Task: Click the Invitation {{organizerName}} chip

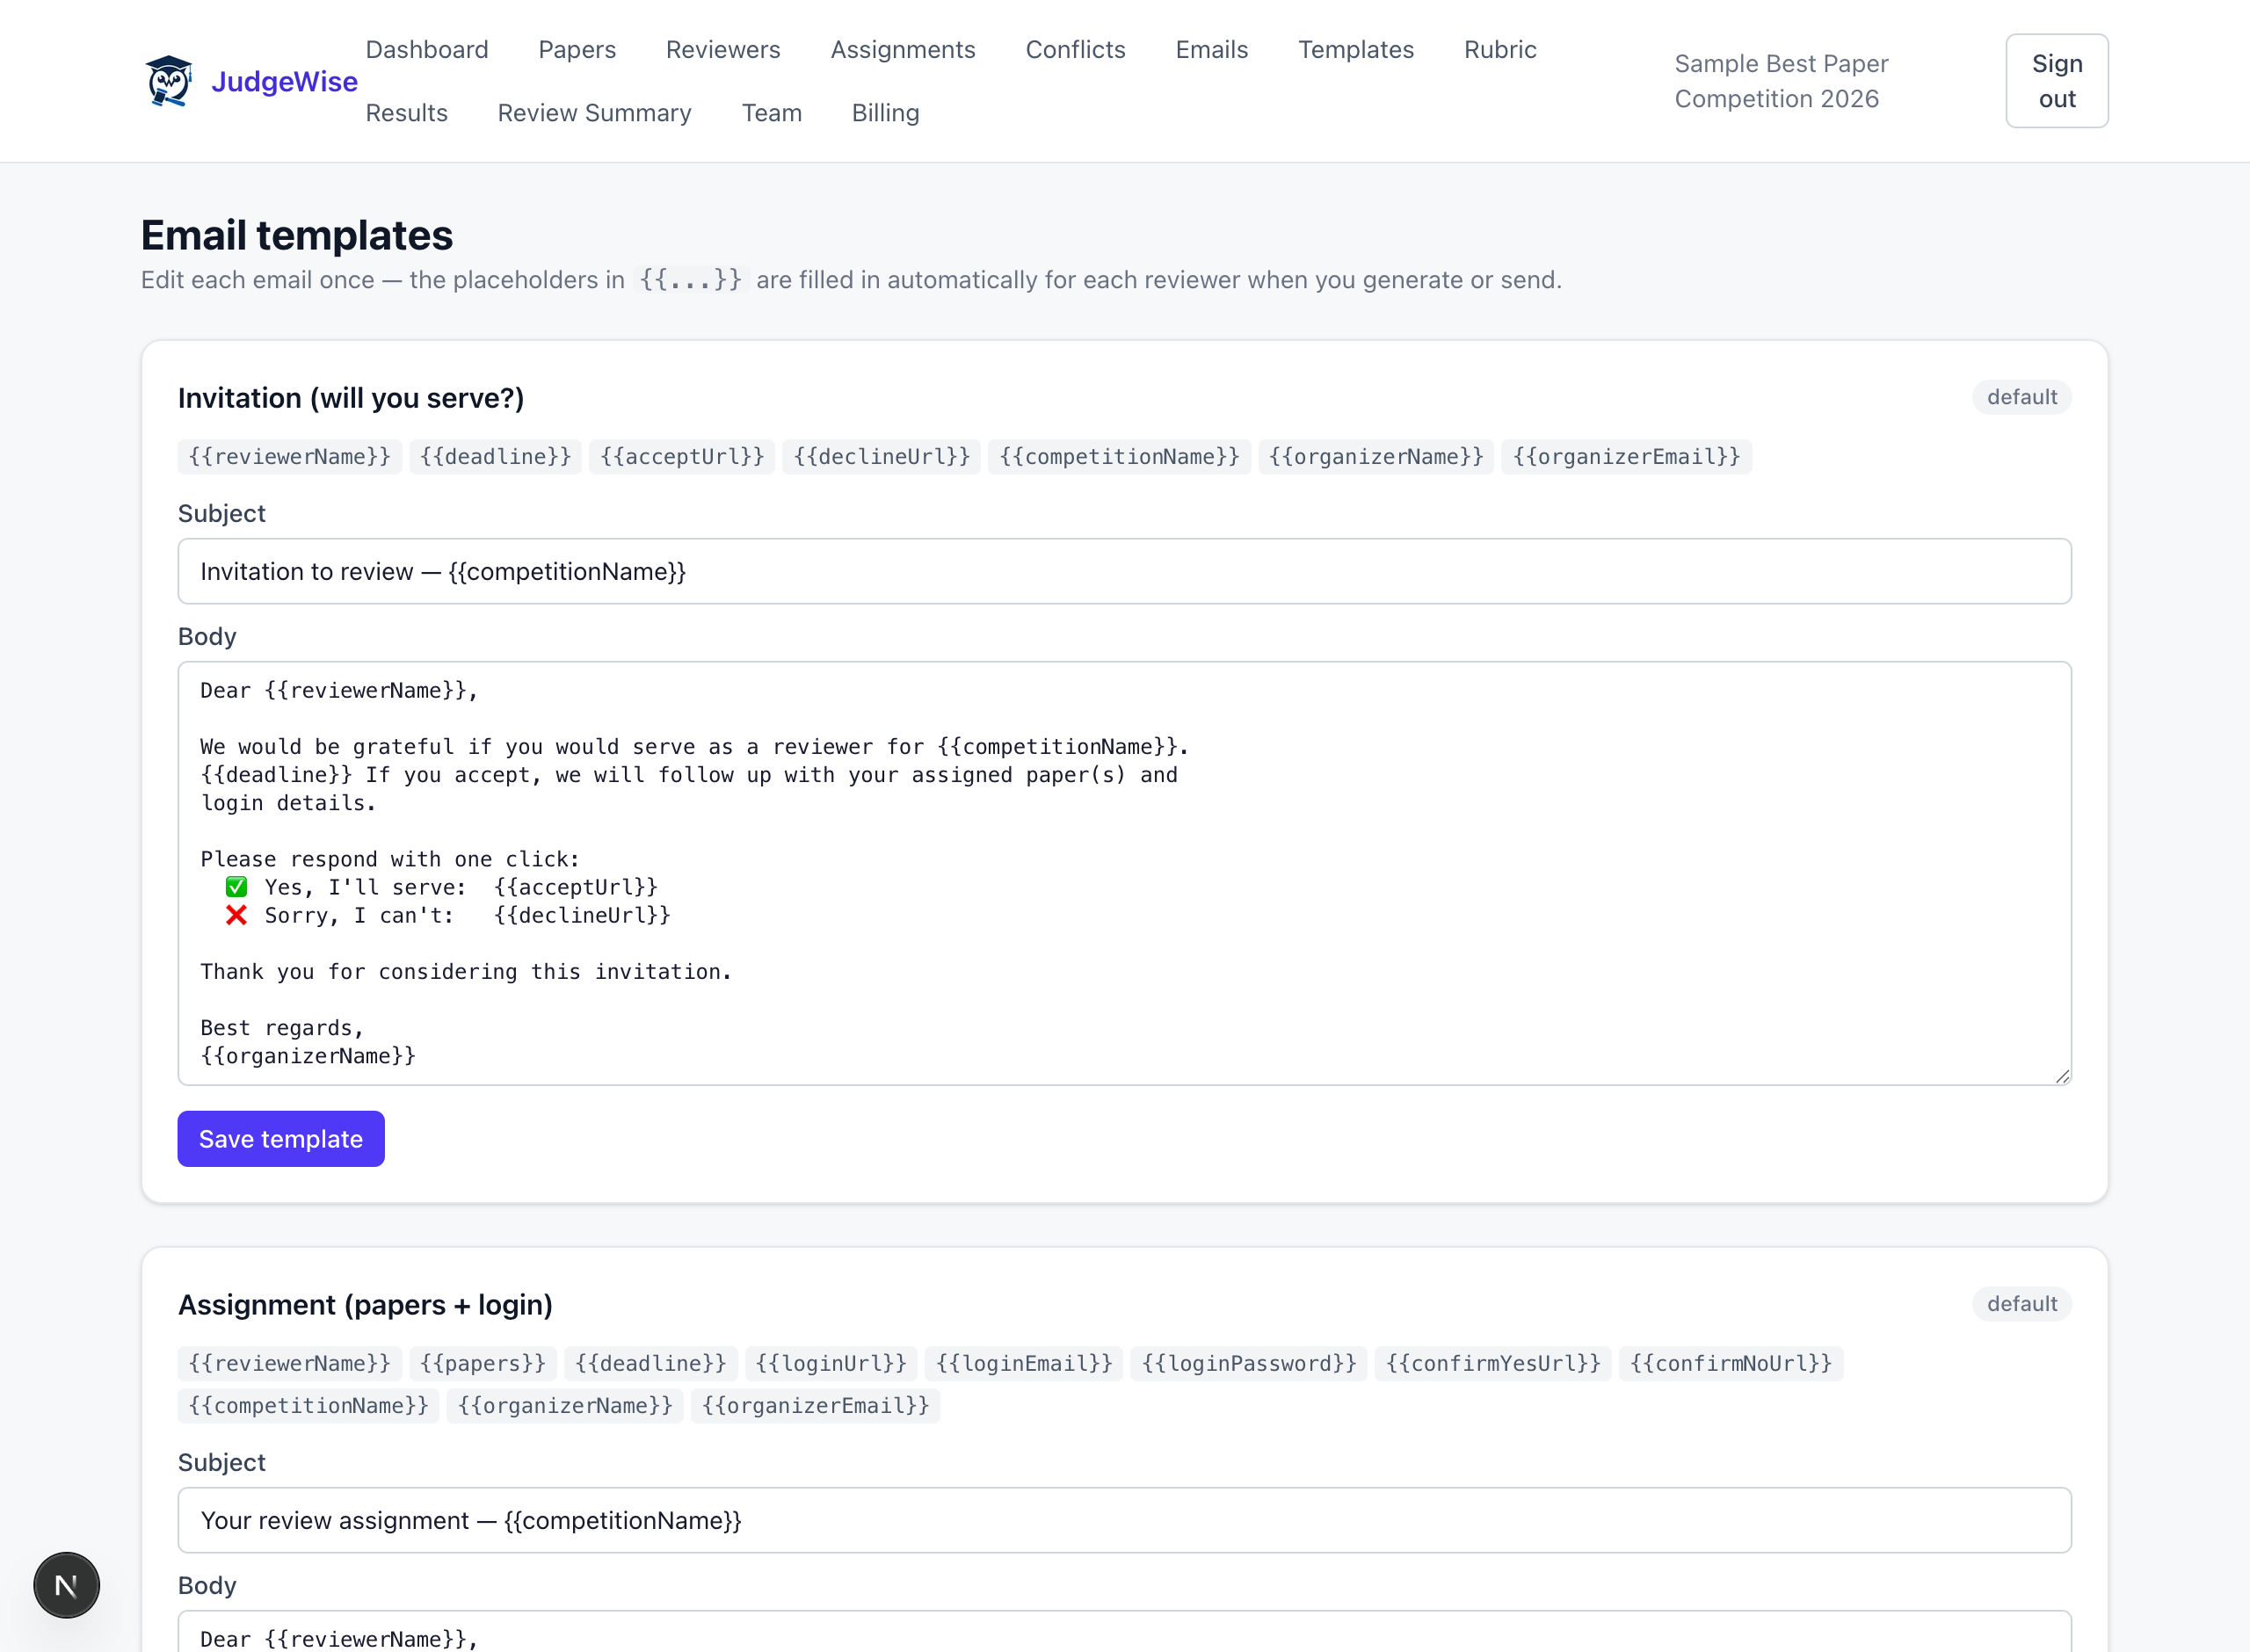Action: [x=1376, y=457]
